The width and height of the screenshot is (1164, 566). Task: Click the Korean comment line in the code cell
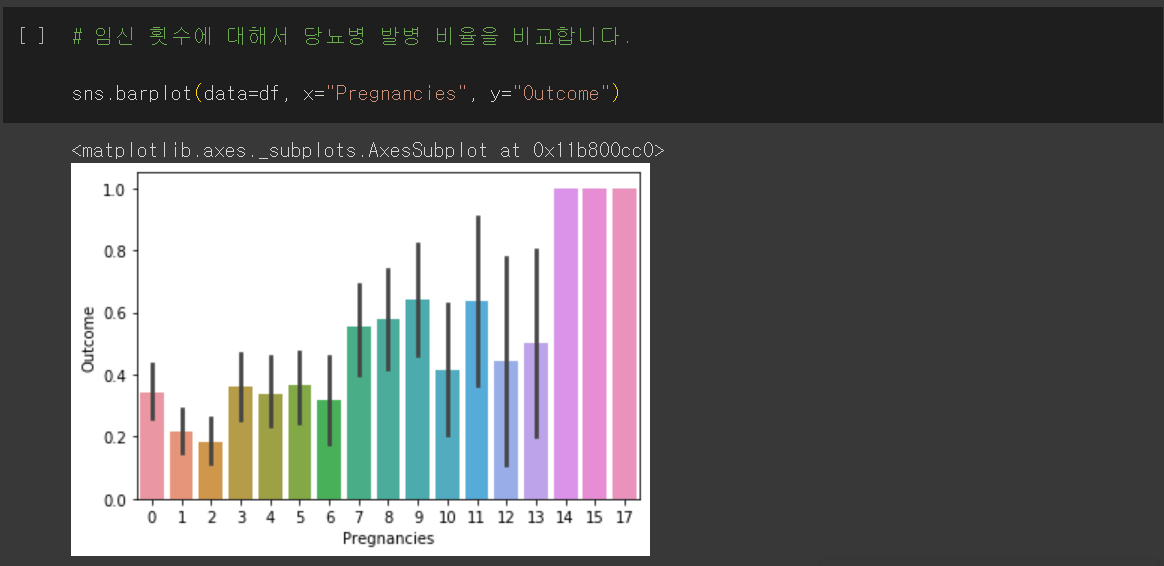(352, 36)
